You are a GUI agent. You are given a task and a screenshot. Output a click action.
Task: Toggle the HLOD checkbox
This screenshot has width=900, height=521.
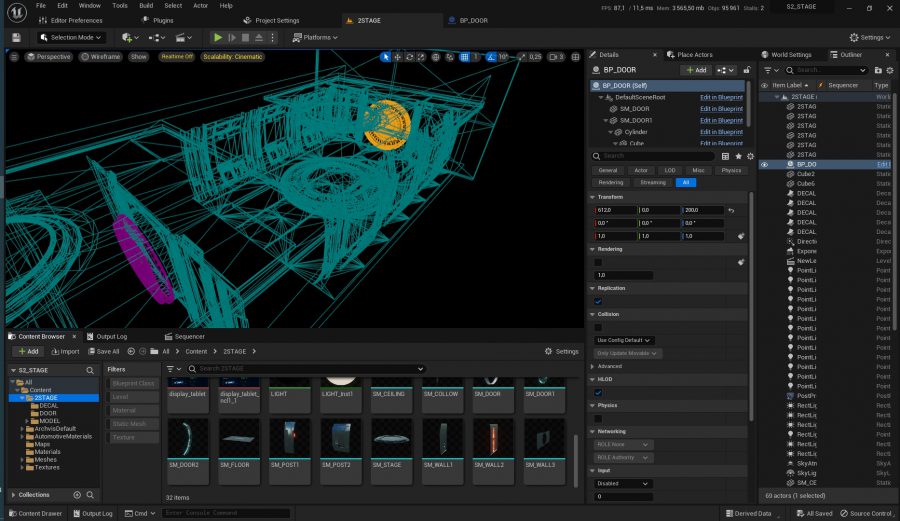(x=598, y=392)
